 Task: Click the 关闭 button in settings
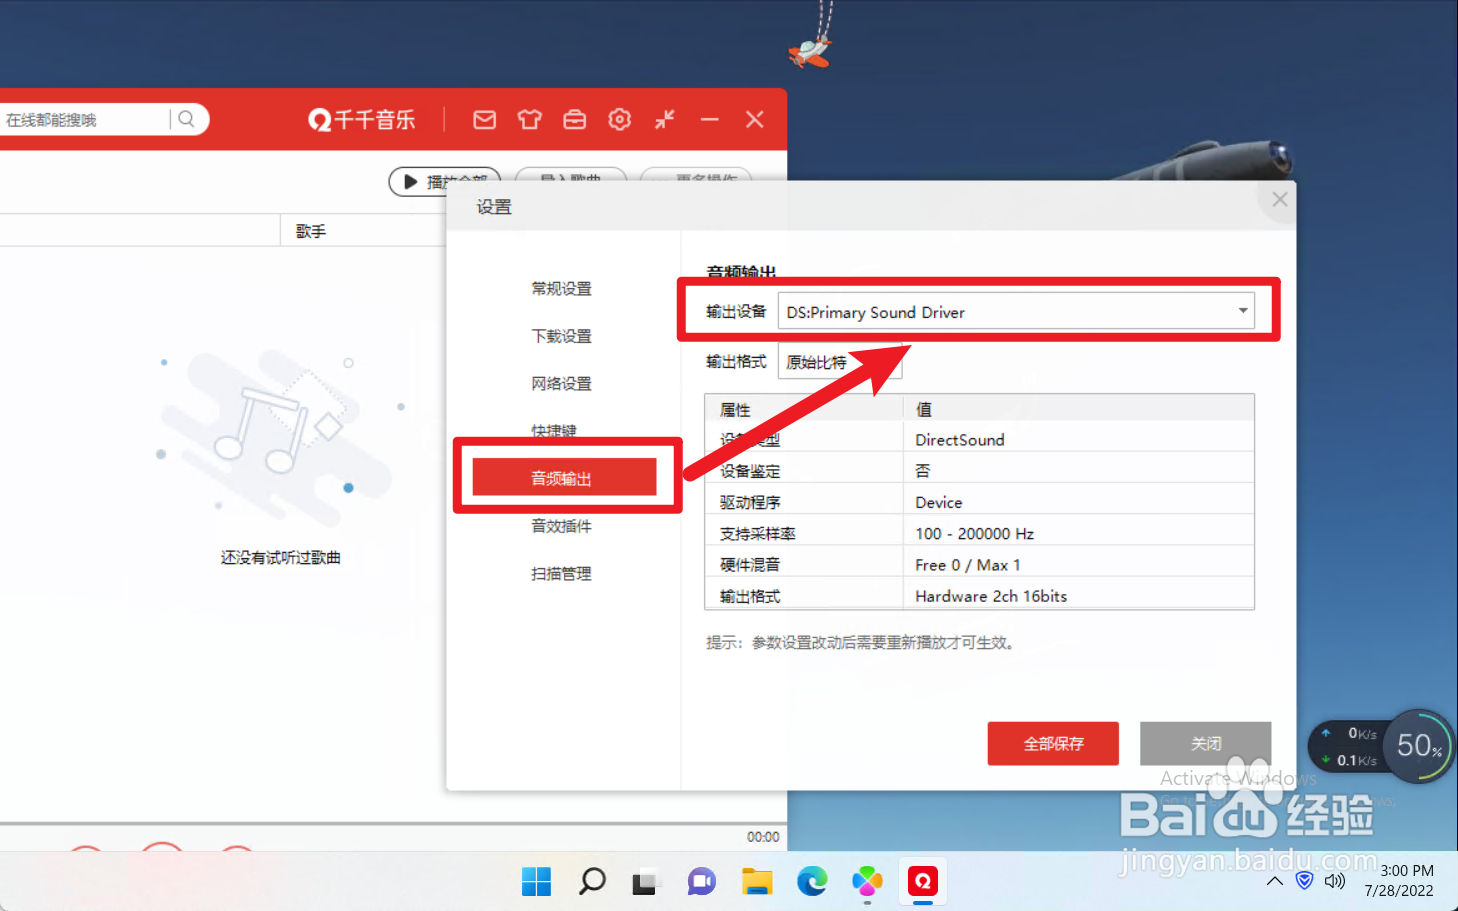(1206, 743)
